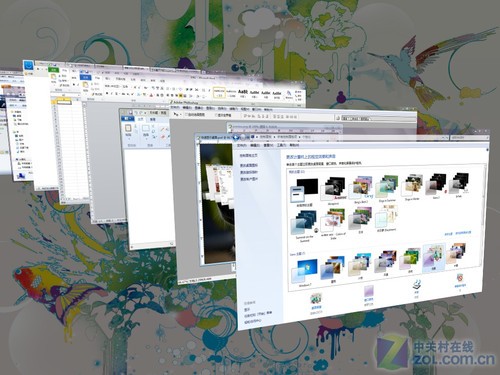This screenshot has width=500, height=375.
Task: Switch to the 查看 tab in Paint
Action: pos(153,119)
